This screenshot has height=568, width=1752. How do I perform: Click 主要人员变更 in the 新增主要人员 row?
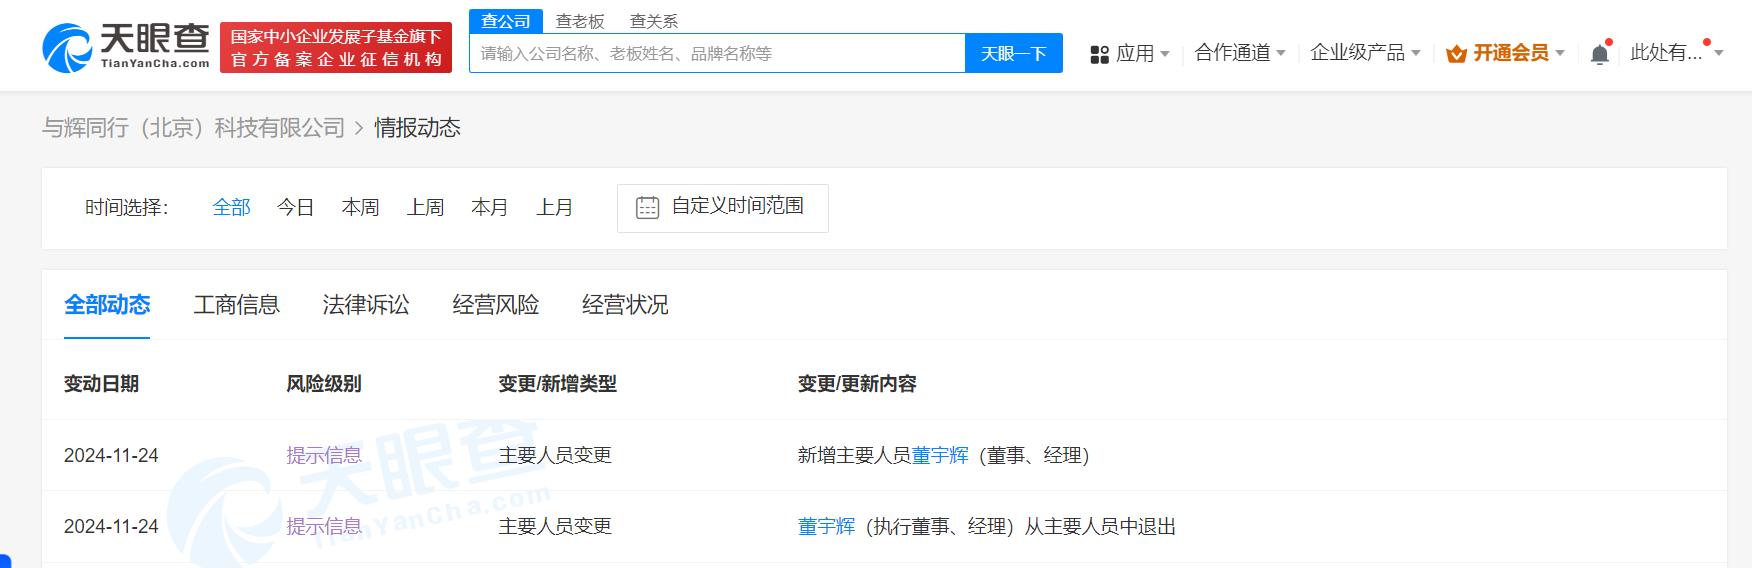click(555, 455)
